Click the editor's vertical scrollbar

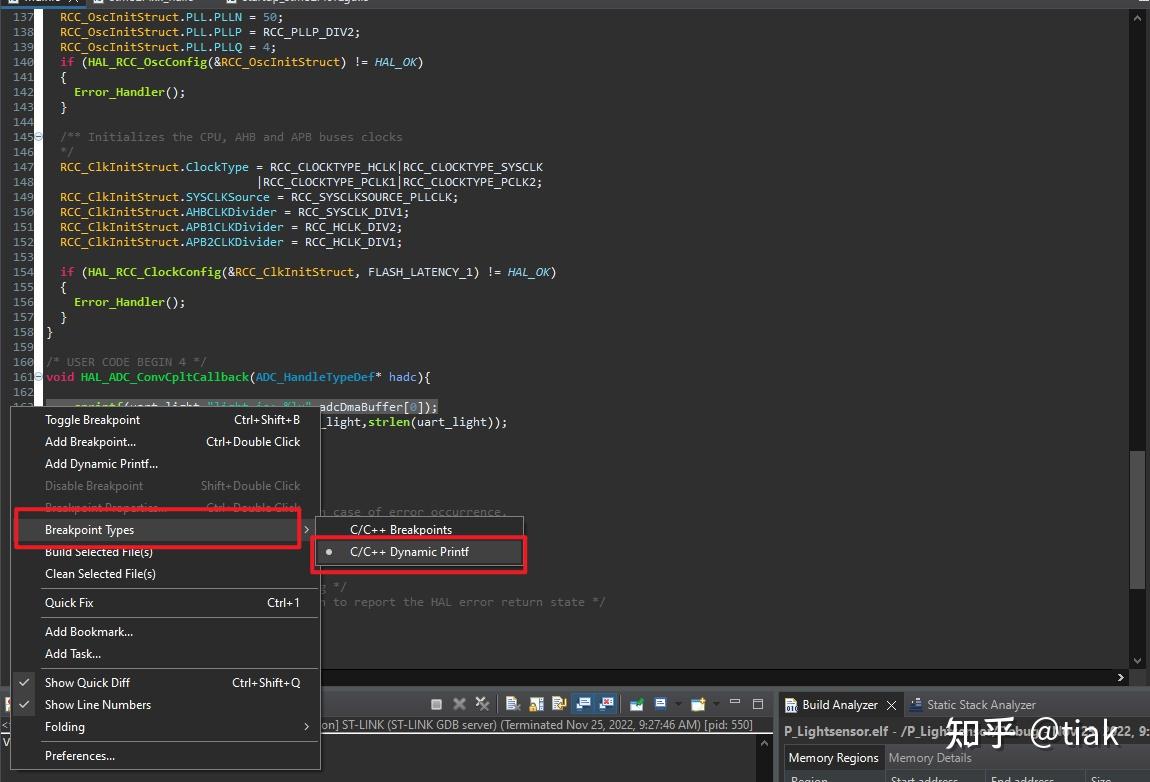[1137, 500]
